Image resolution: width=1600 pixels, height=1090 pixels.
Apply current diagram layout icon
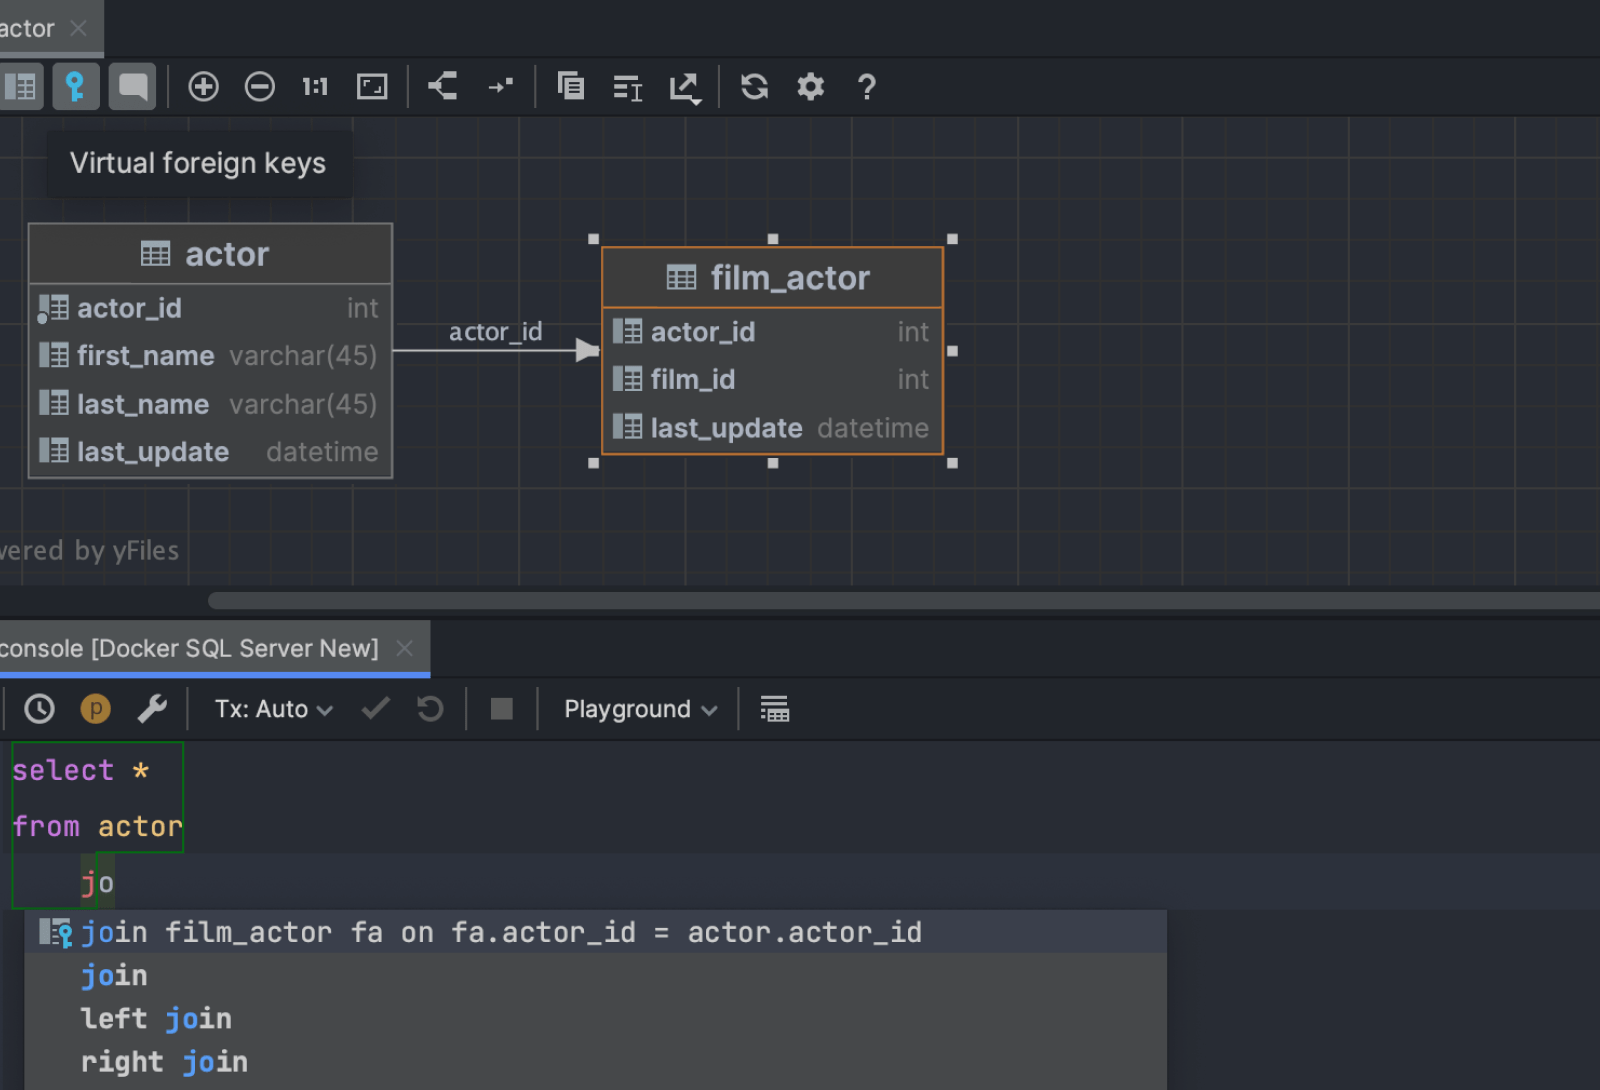(443, 87)
